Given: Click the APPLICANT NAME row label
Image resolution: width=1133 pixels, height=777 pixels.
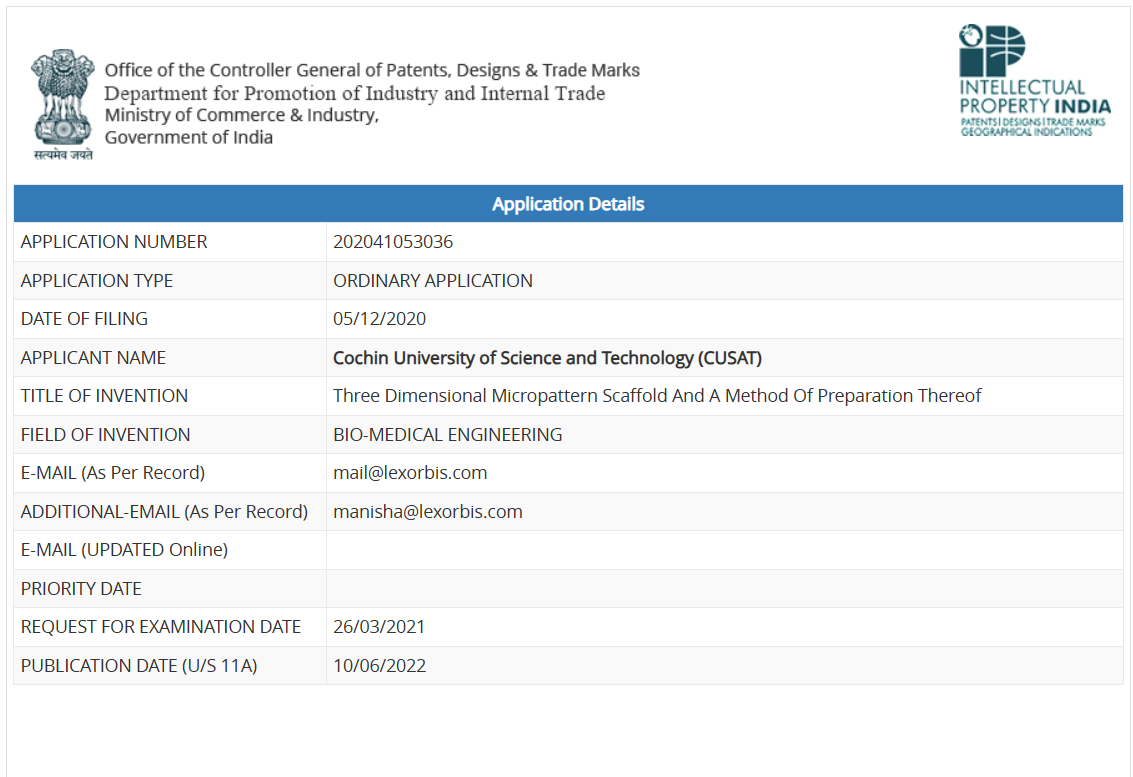Looking at the screenshot, I should [93, 358].
